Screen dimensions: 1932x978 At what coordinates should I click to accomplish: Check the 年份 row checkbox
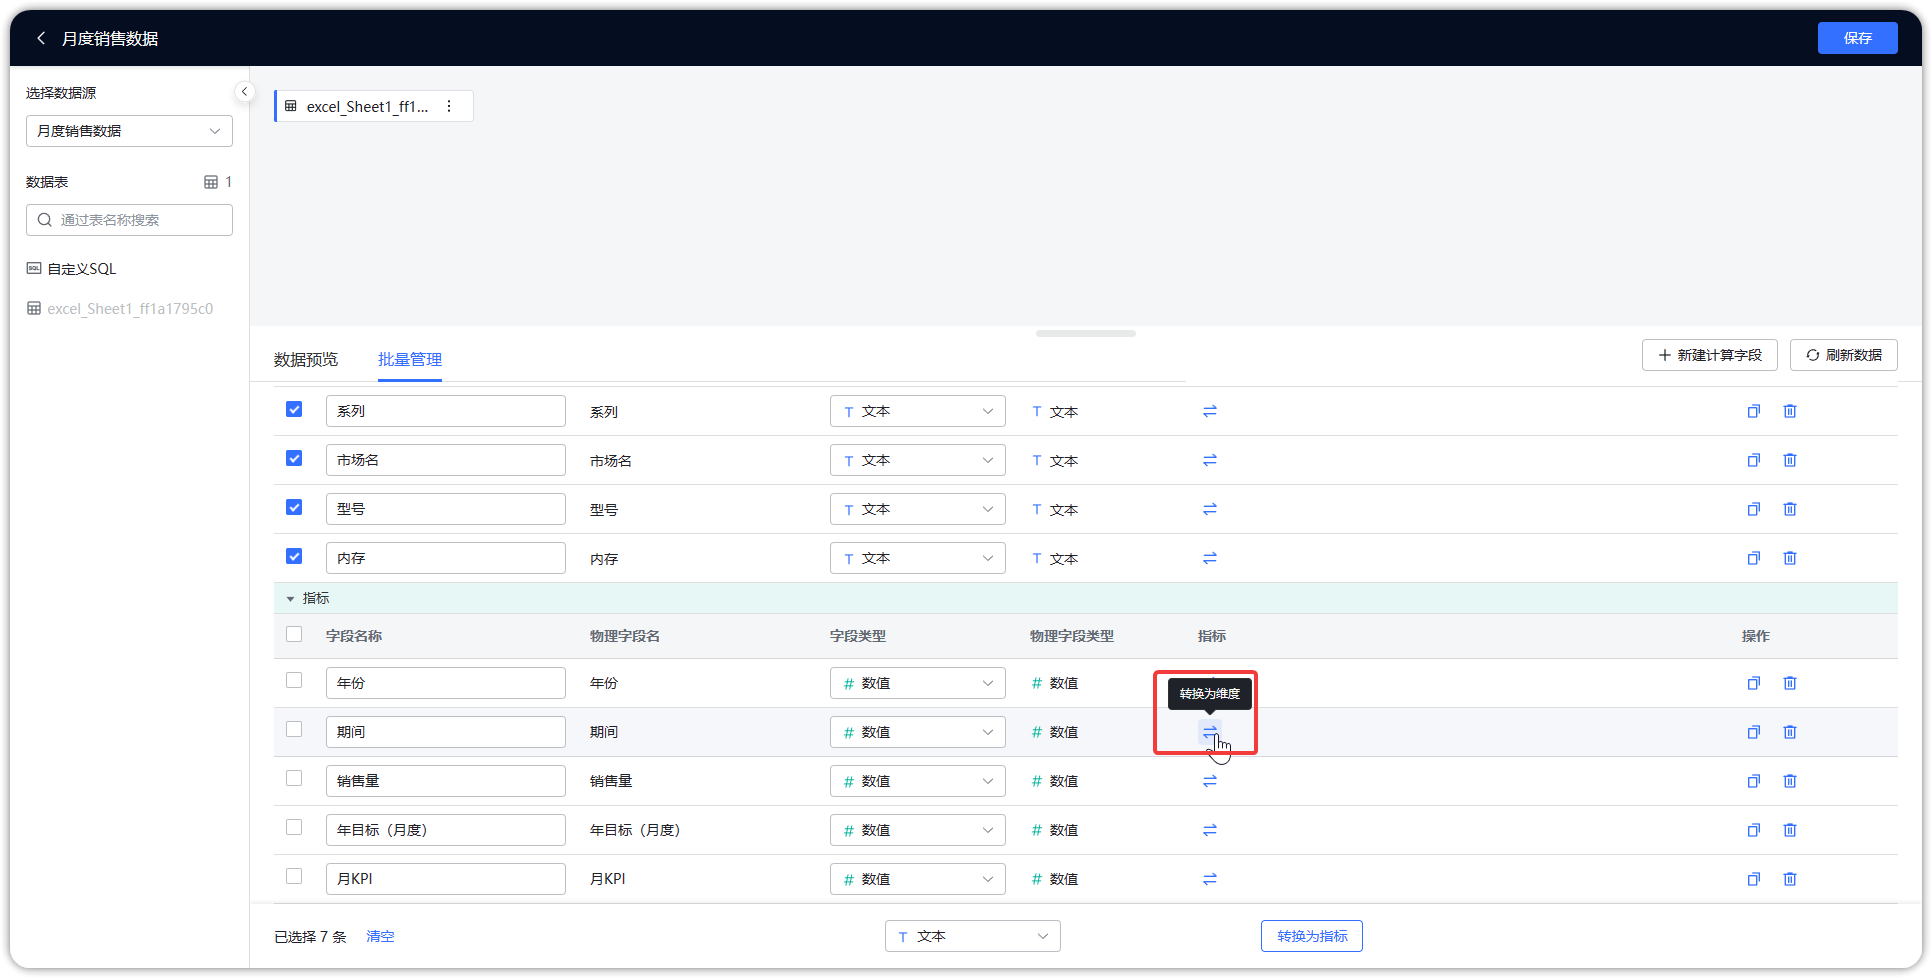coord(294,680)
